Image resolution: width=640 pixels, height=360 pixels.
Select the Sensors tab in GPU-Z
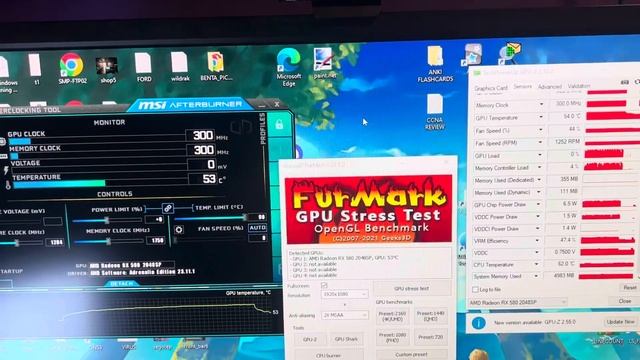tap(522, 87)
